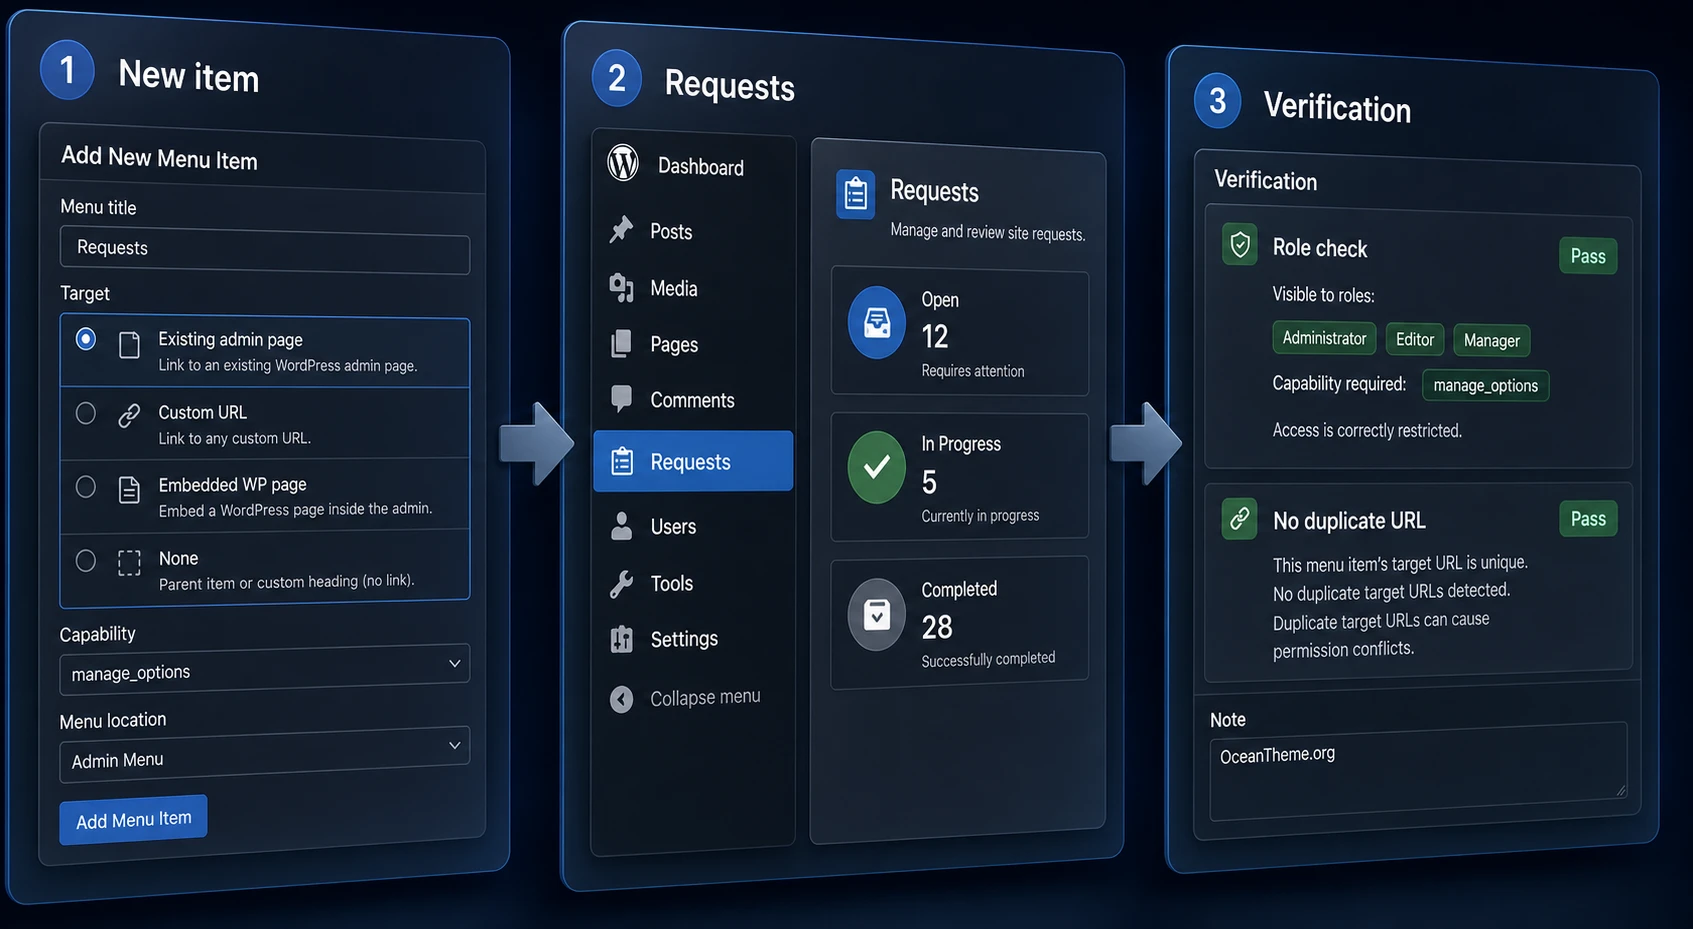Click the clipboard icon on the highlighted Requests item
This screenshot has height=929, width=1693.
click(x=622, y=461)
